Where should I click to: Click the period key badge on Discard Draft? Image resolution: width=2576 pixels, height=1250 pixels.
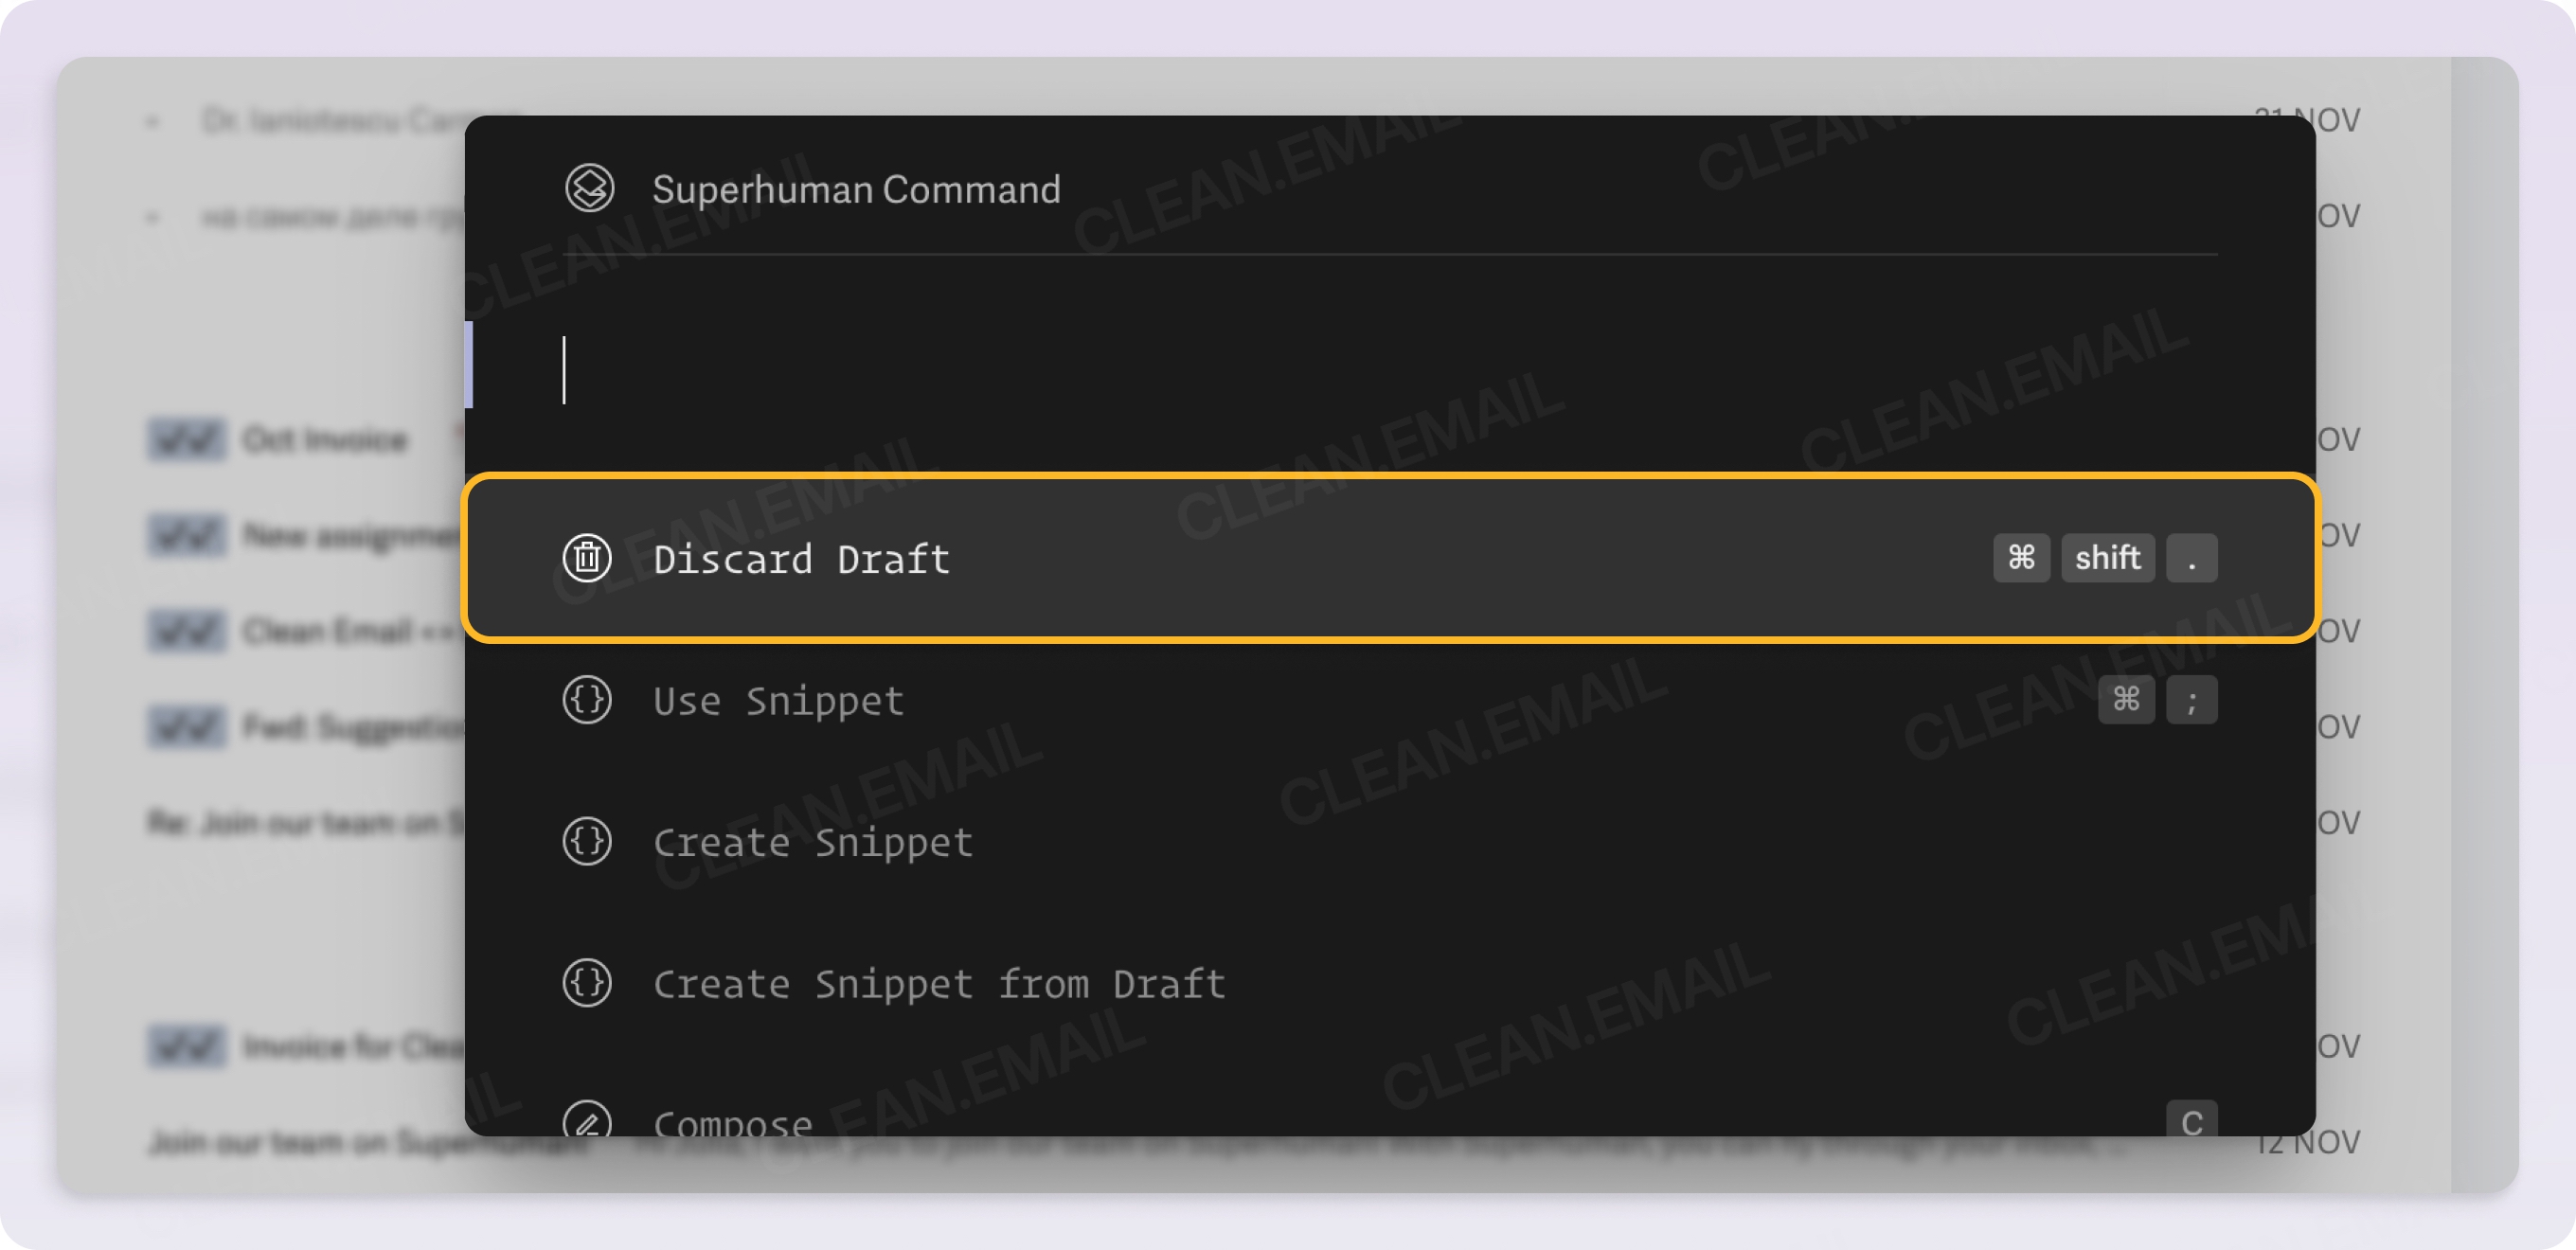click(x=2191, y=558)
